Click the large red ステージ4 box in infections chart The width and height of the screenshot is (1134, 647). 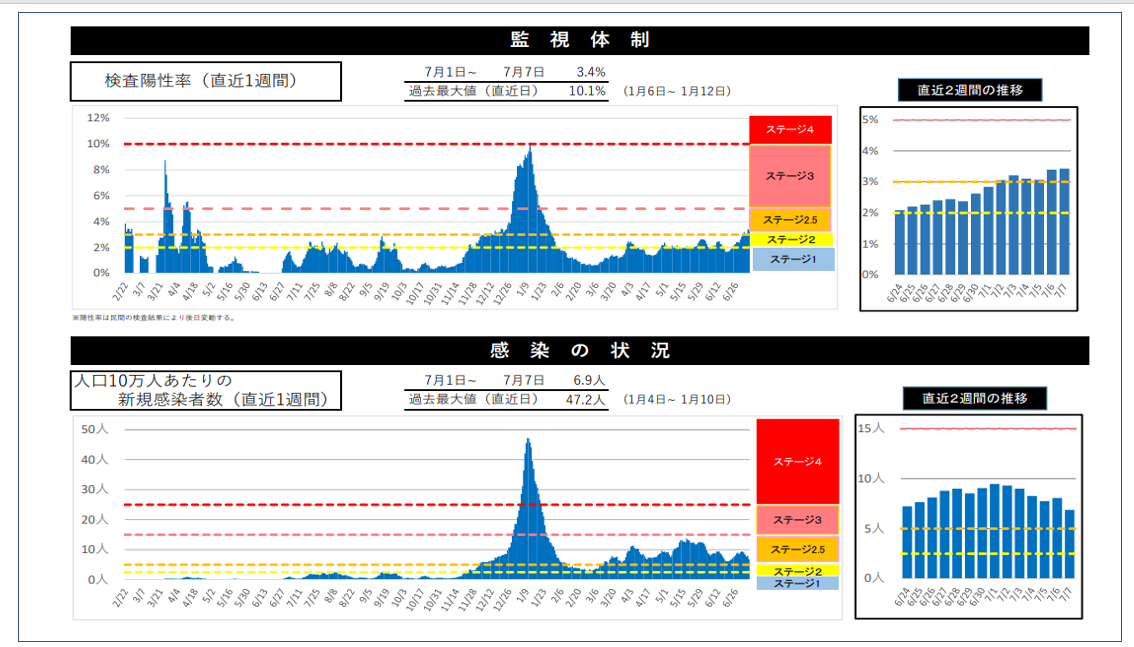[x=797, y=462]
